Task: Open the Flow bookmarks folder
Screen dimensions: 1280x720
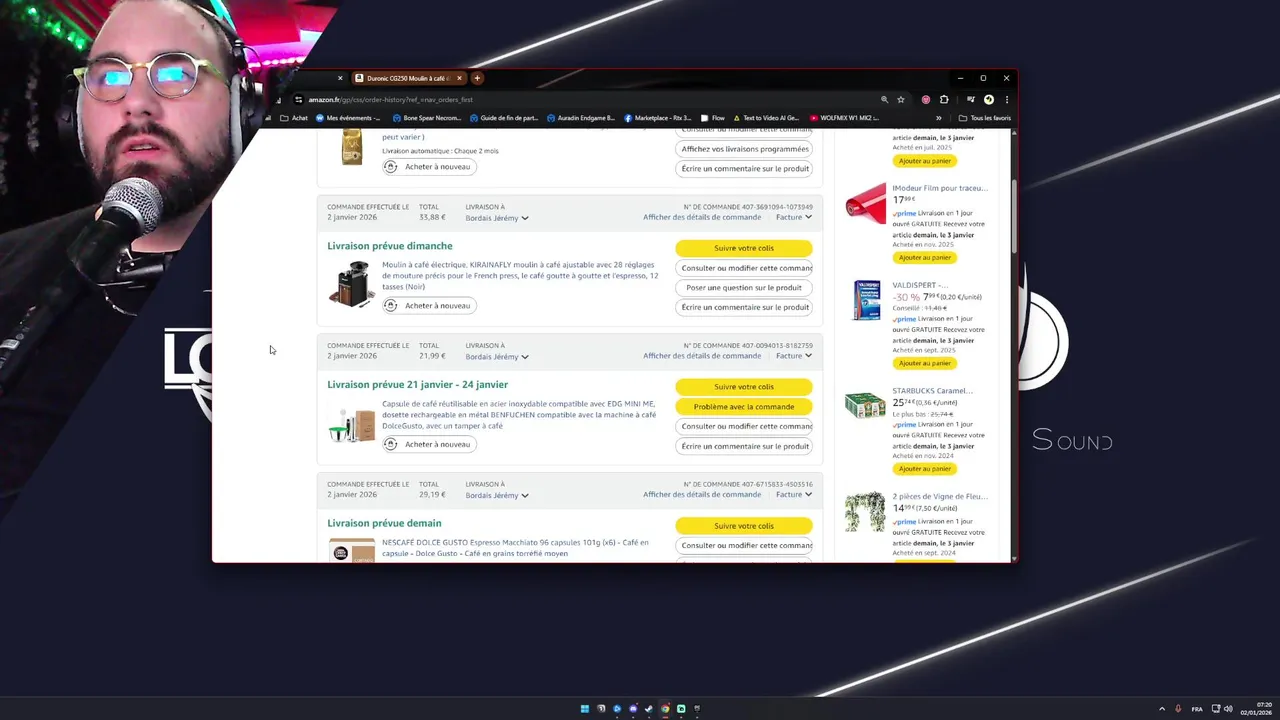Action: click(713, 118)
